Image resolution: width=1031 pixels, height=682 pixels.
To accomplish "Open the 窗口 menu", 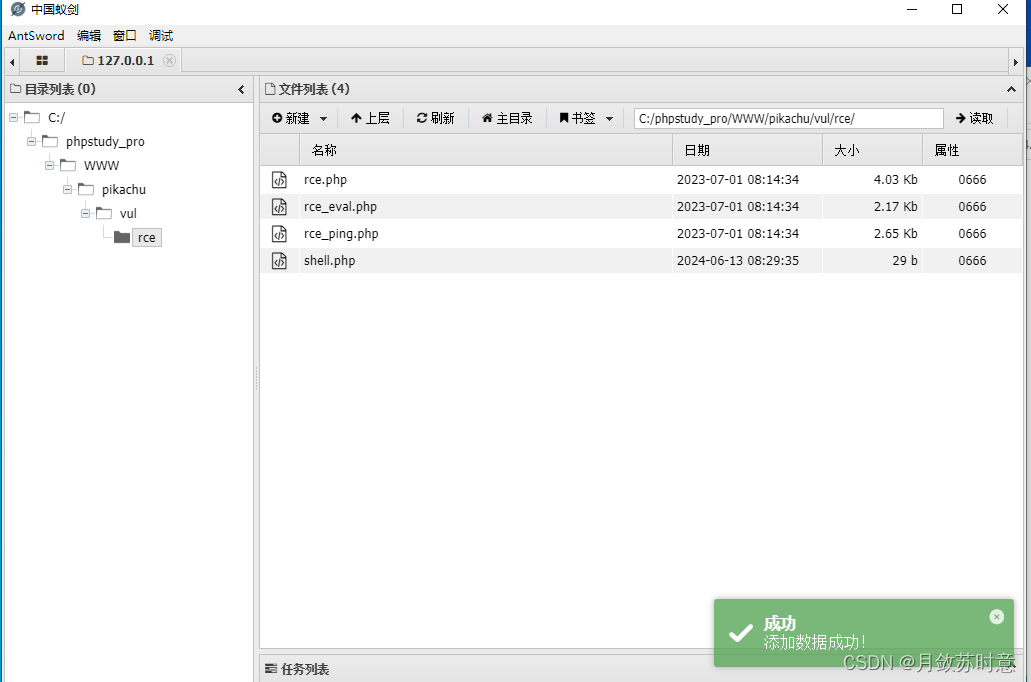I will 125,36.
